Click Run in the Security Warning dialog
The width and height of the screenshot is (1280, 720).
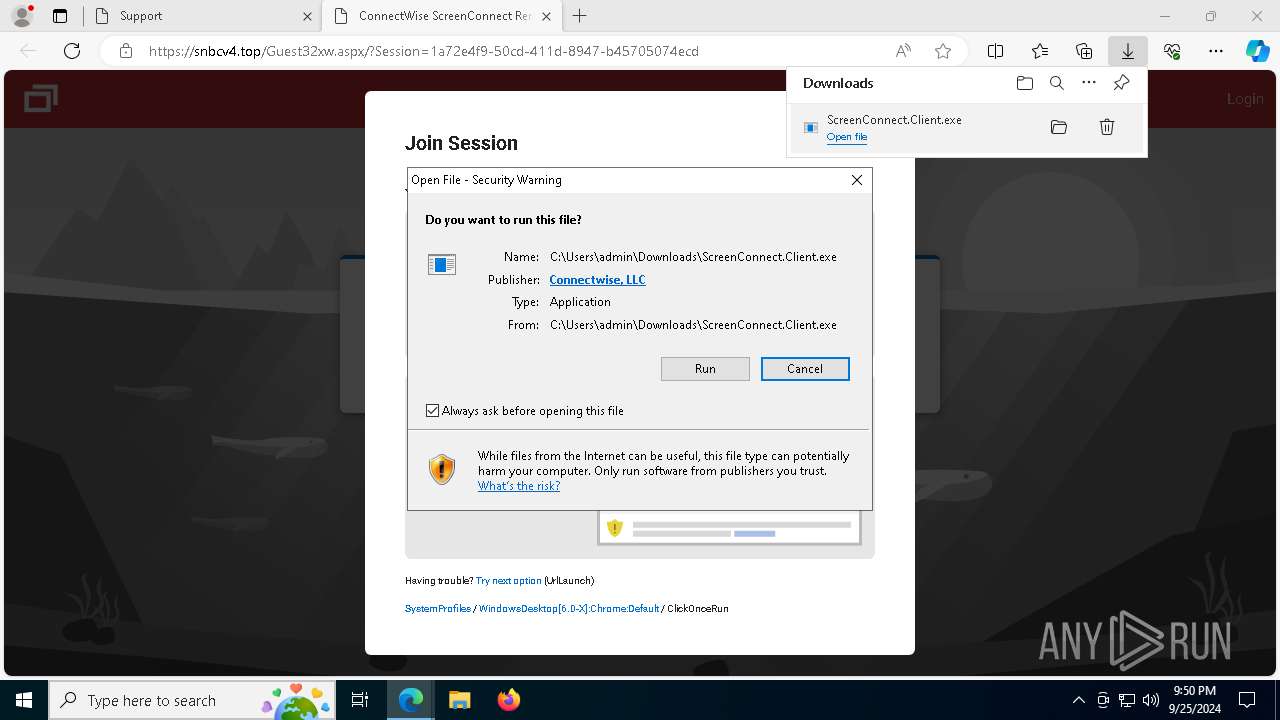(705, 369)
